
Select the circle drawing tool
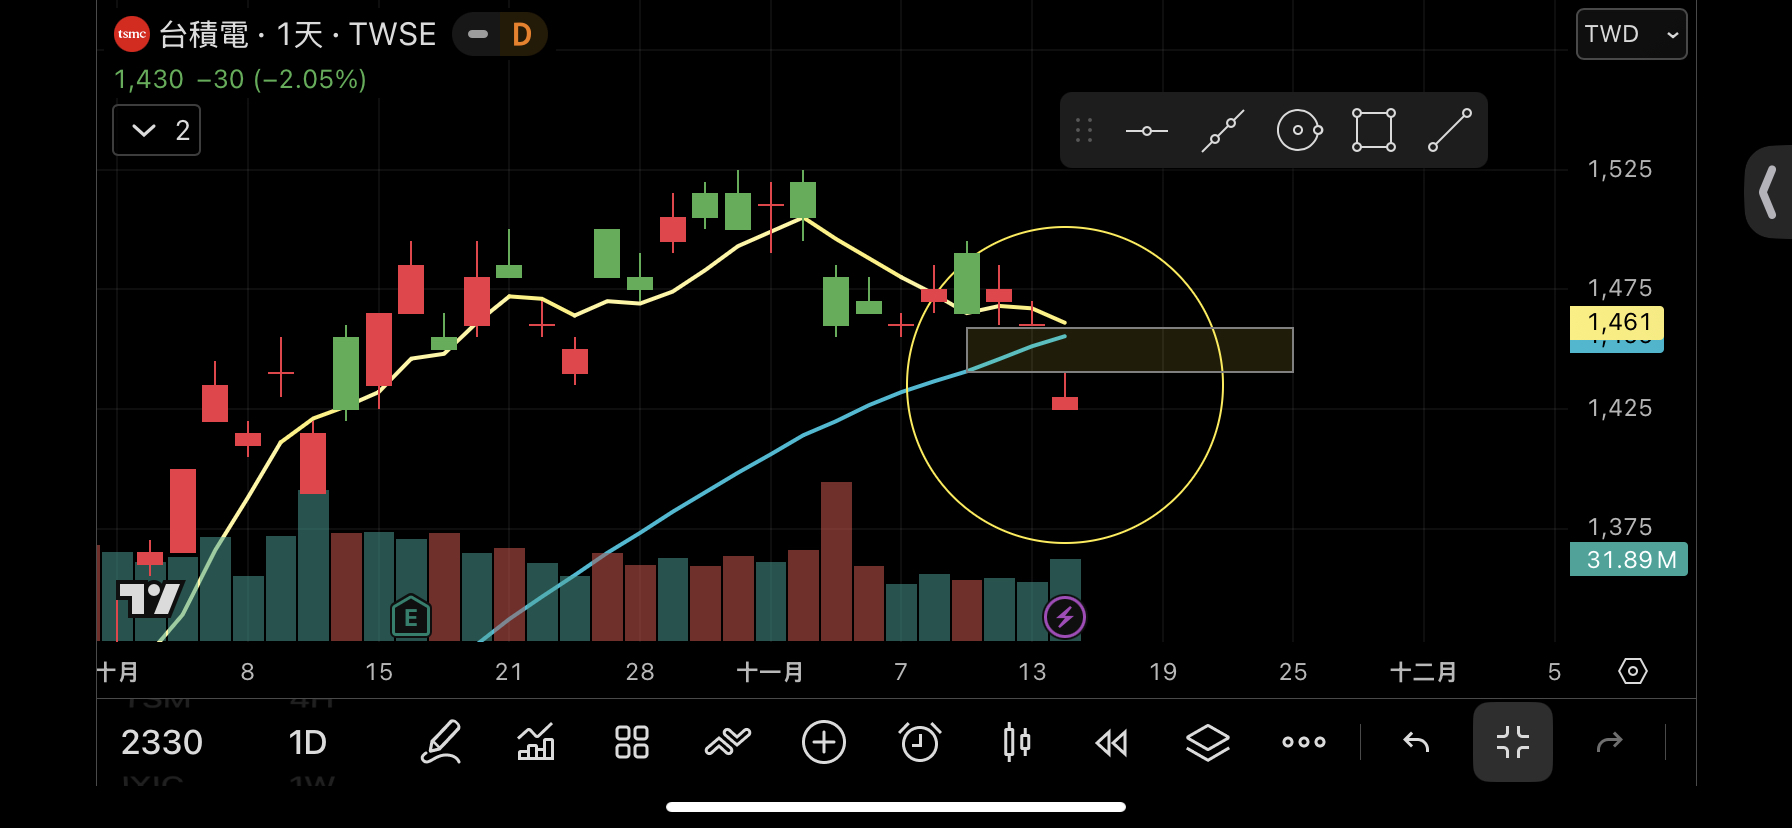[1299, 130]
